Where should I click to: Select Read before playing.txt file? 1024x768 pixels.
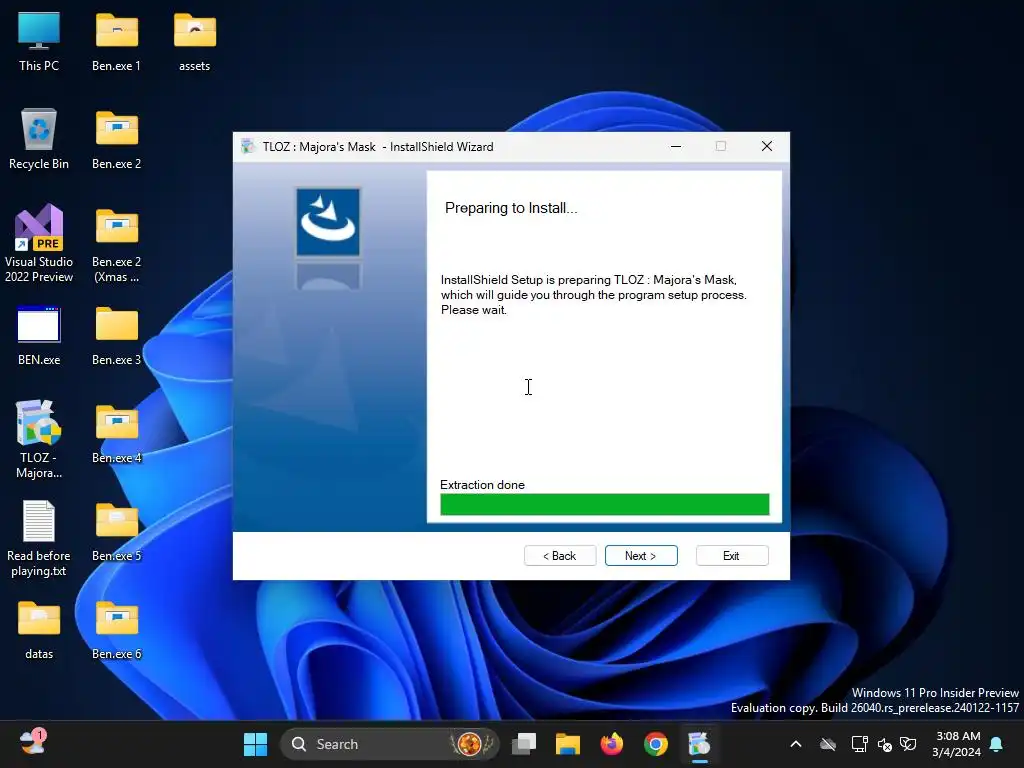click(39, 539)
